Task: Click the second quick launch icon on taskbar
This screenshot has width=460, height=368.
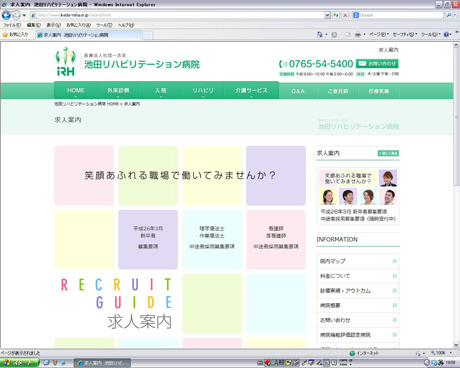Action: (55, 362)
